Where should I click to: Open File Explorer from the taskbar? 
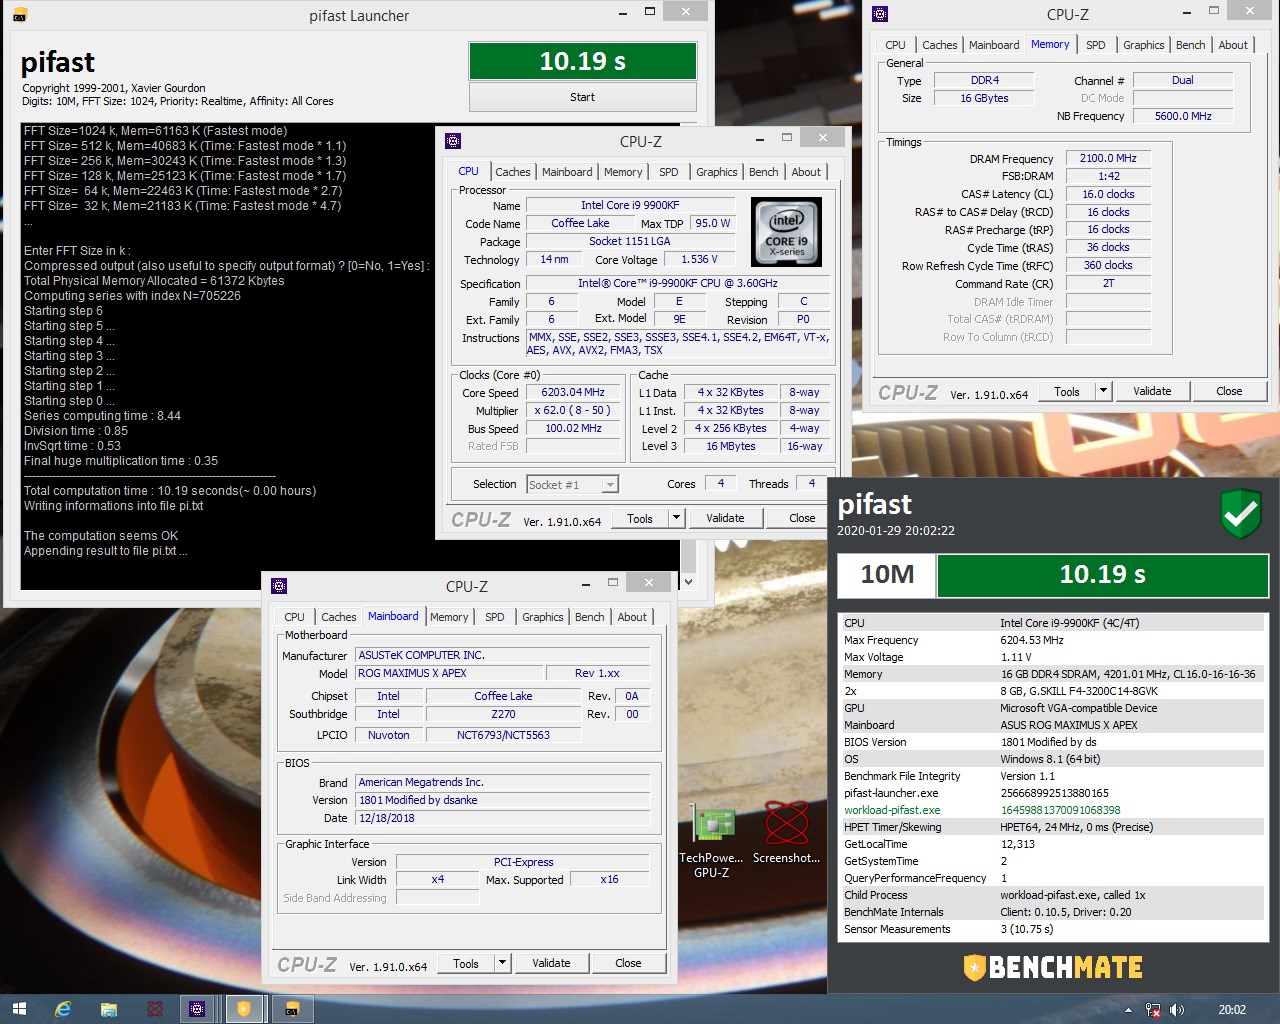tap(108, 1009)
